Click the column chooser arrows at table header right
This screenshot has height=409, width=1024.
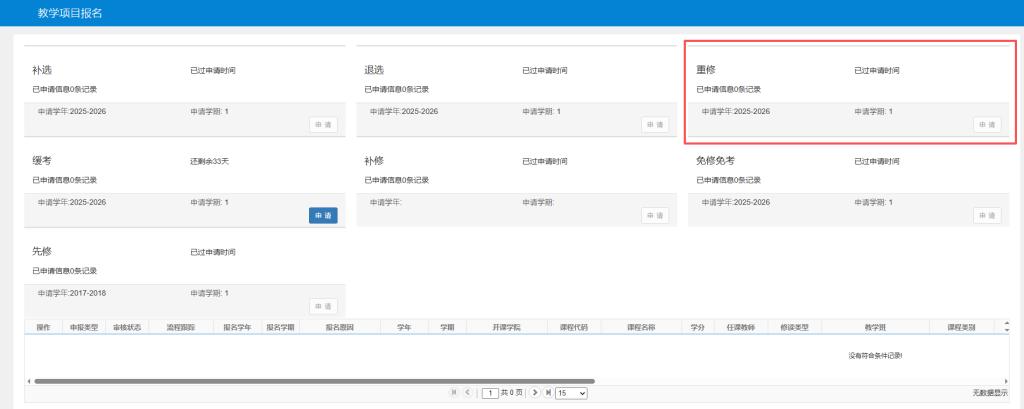1006,327
